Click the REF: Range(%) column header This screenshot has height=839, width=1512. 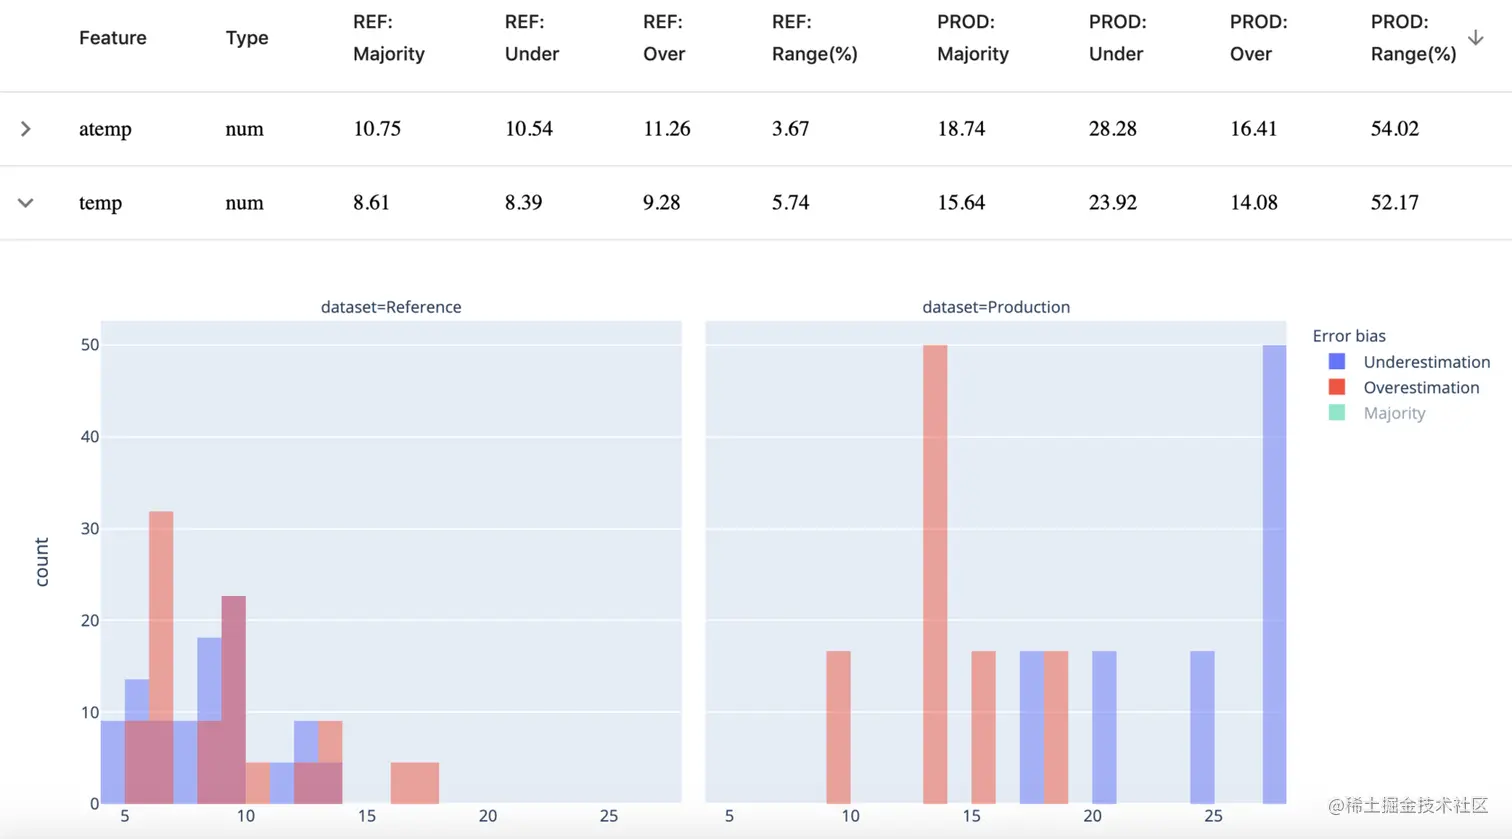click(814, 38)
